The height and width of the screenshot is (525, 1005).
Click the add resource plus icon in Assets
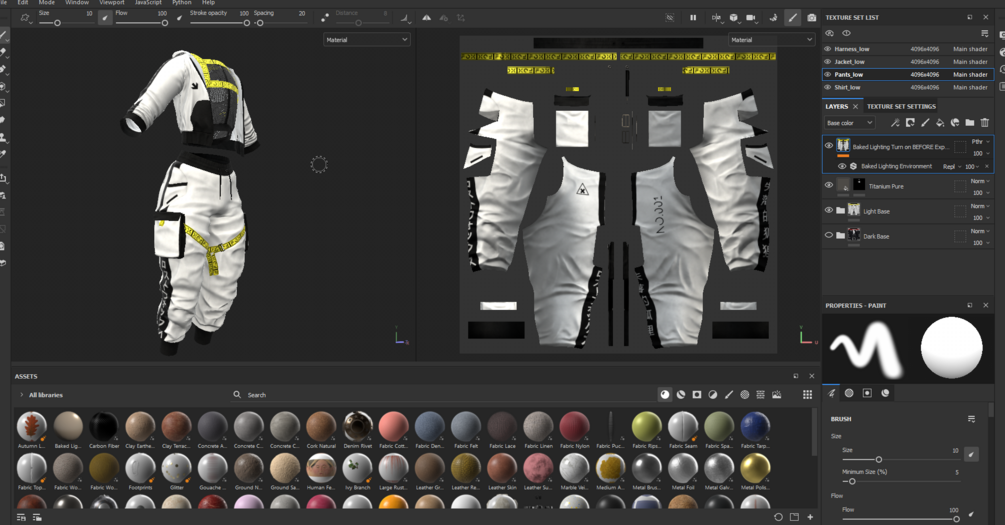[810, 517]
